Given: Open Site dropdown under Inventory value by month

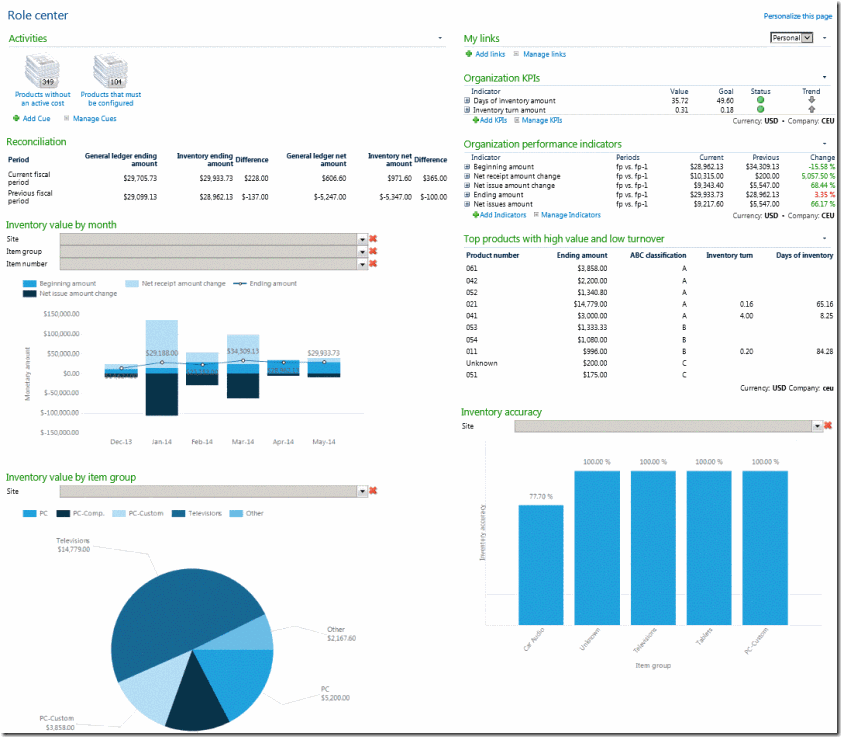Looking at the screenshot, I should (362, 239).
